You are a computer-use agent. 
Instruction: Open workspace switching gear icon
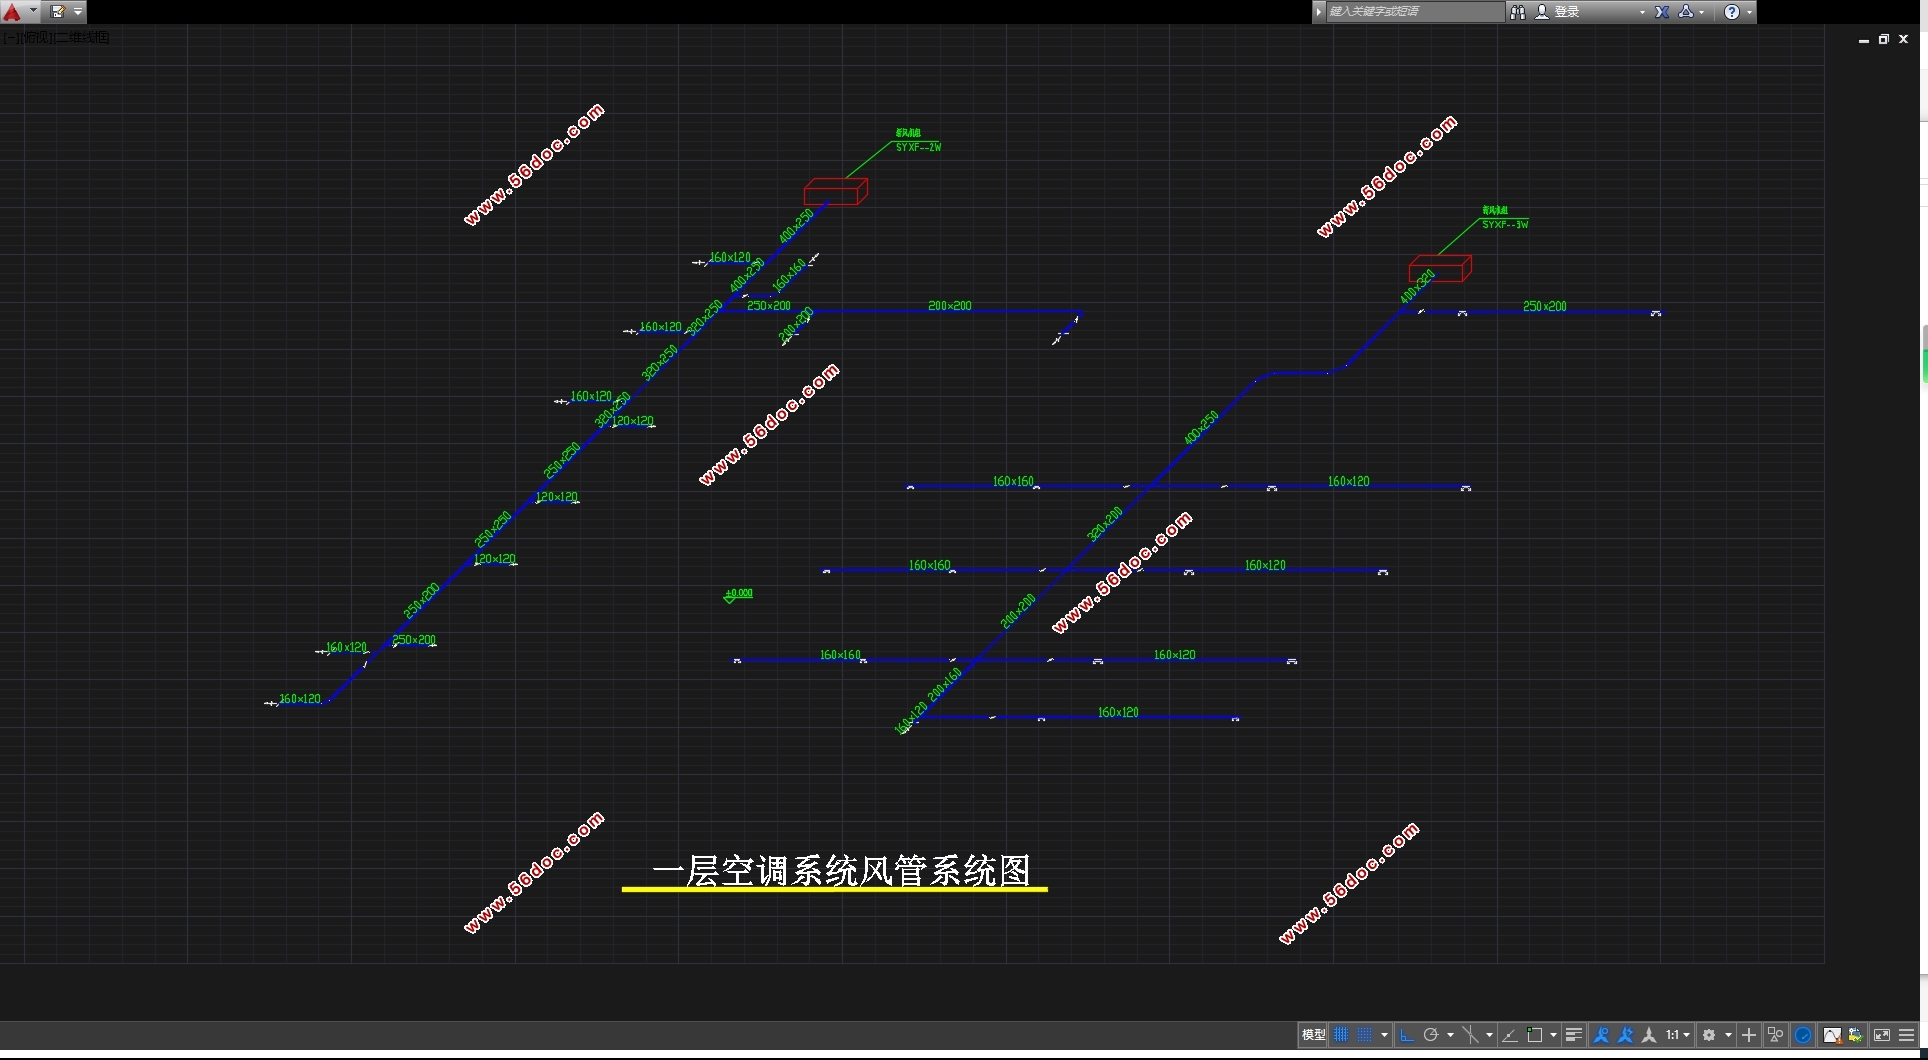pos(1710,1035)
